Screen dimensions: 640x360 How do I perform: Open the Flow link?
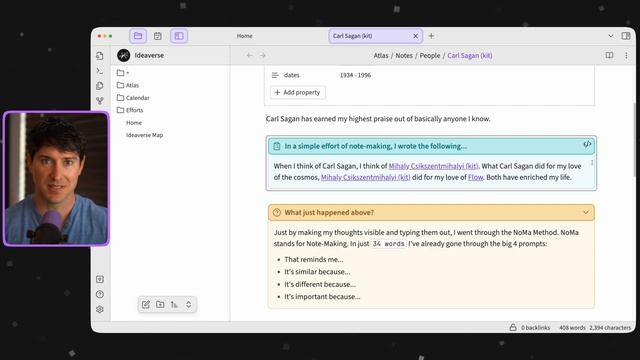click(x=475, y=177)
